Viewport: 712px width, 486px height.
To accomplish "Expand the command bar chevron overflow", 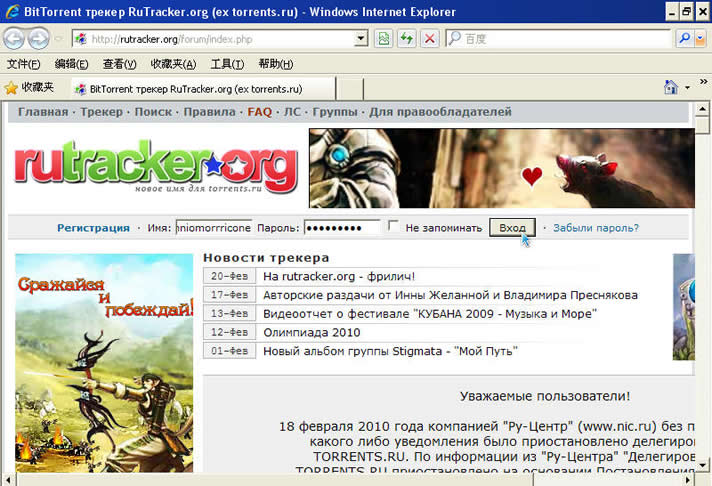I will (x=703, y=82).
